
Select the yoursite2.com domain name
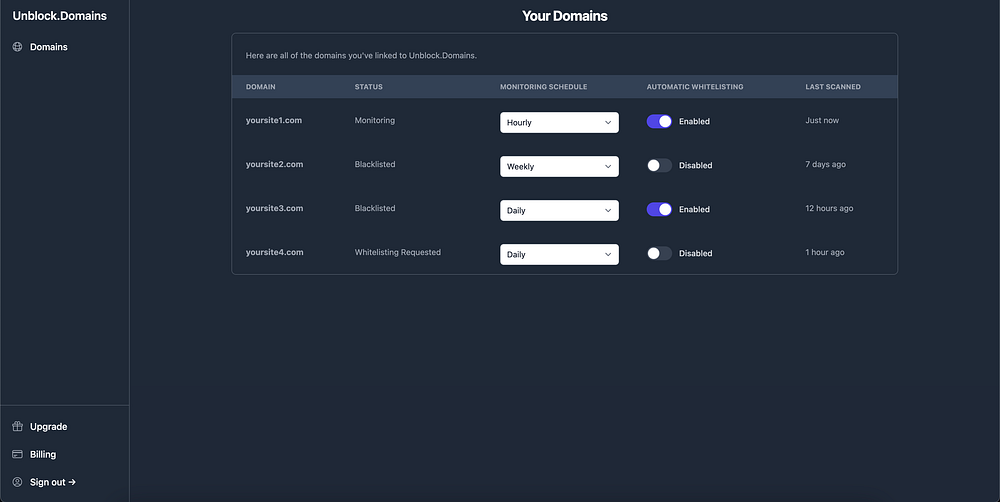(x=274, y=164)
